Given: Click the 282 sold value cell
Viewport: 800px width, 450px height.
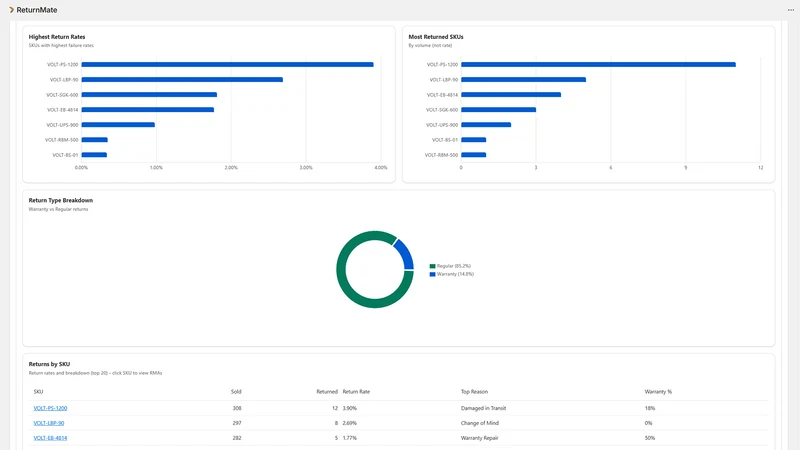Looking at the screenshot, I should tap(237, 438).
